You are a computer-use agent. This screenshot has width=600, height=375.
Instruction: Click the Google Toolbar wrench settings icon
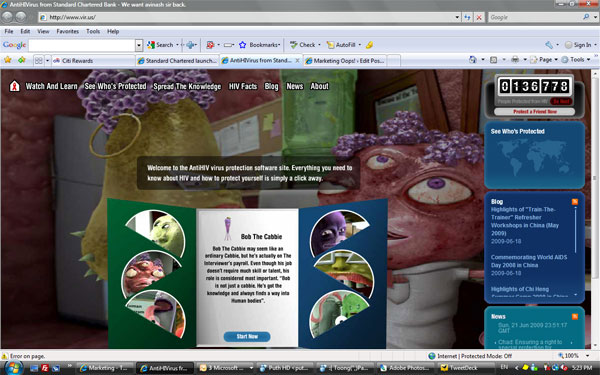(x=549, y=45)
